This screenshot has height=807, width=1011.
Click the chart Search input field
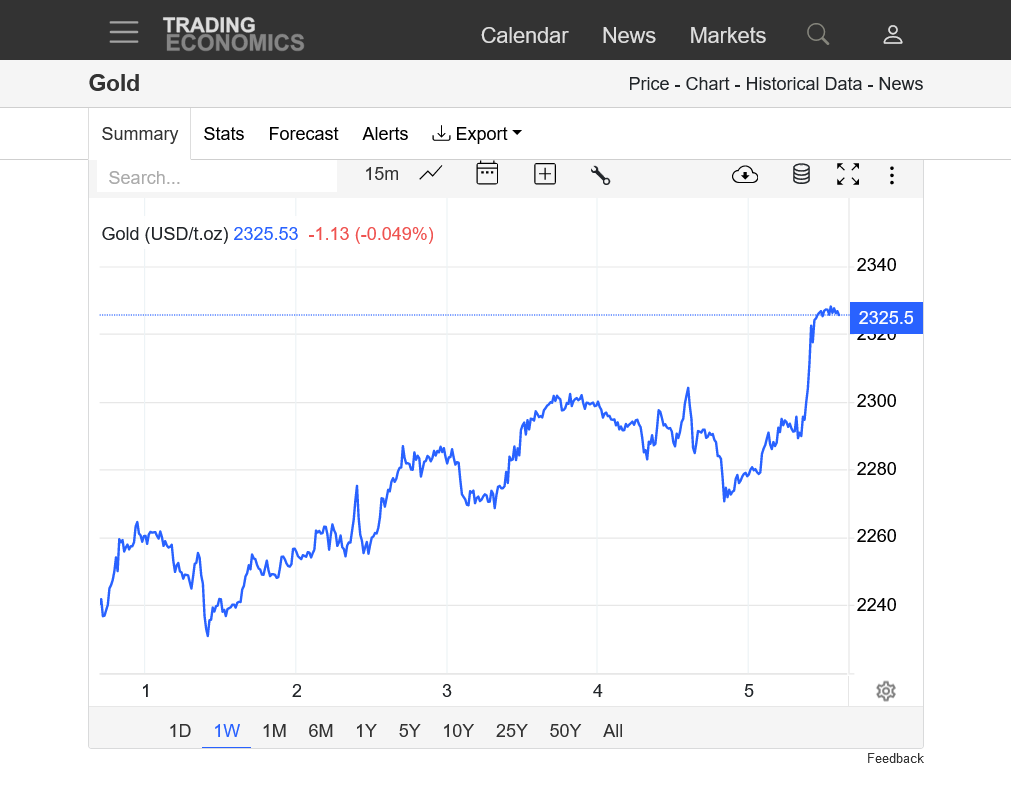[216, 178]
